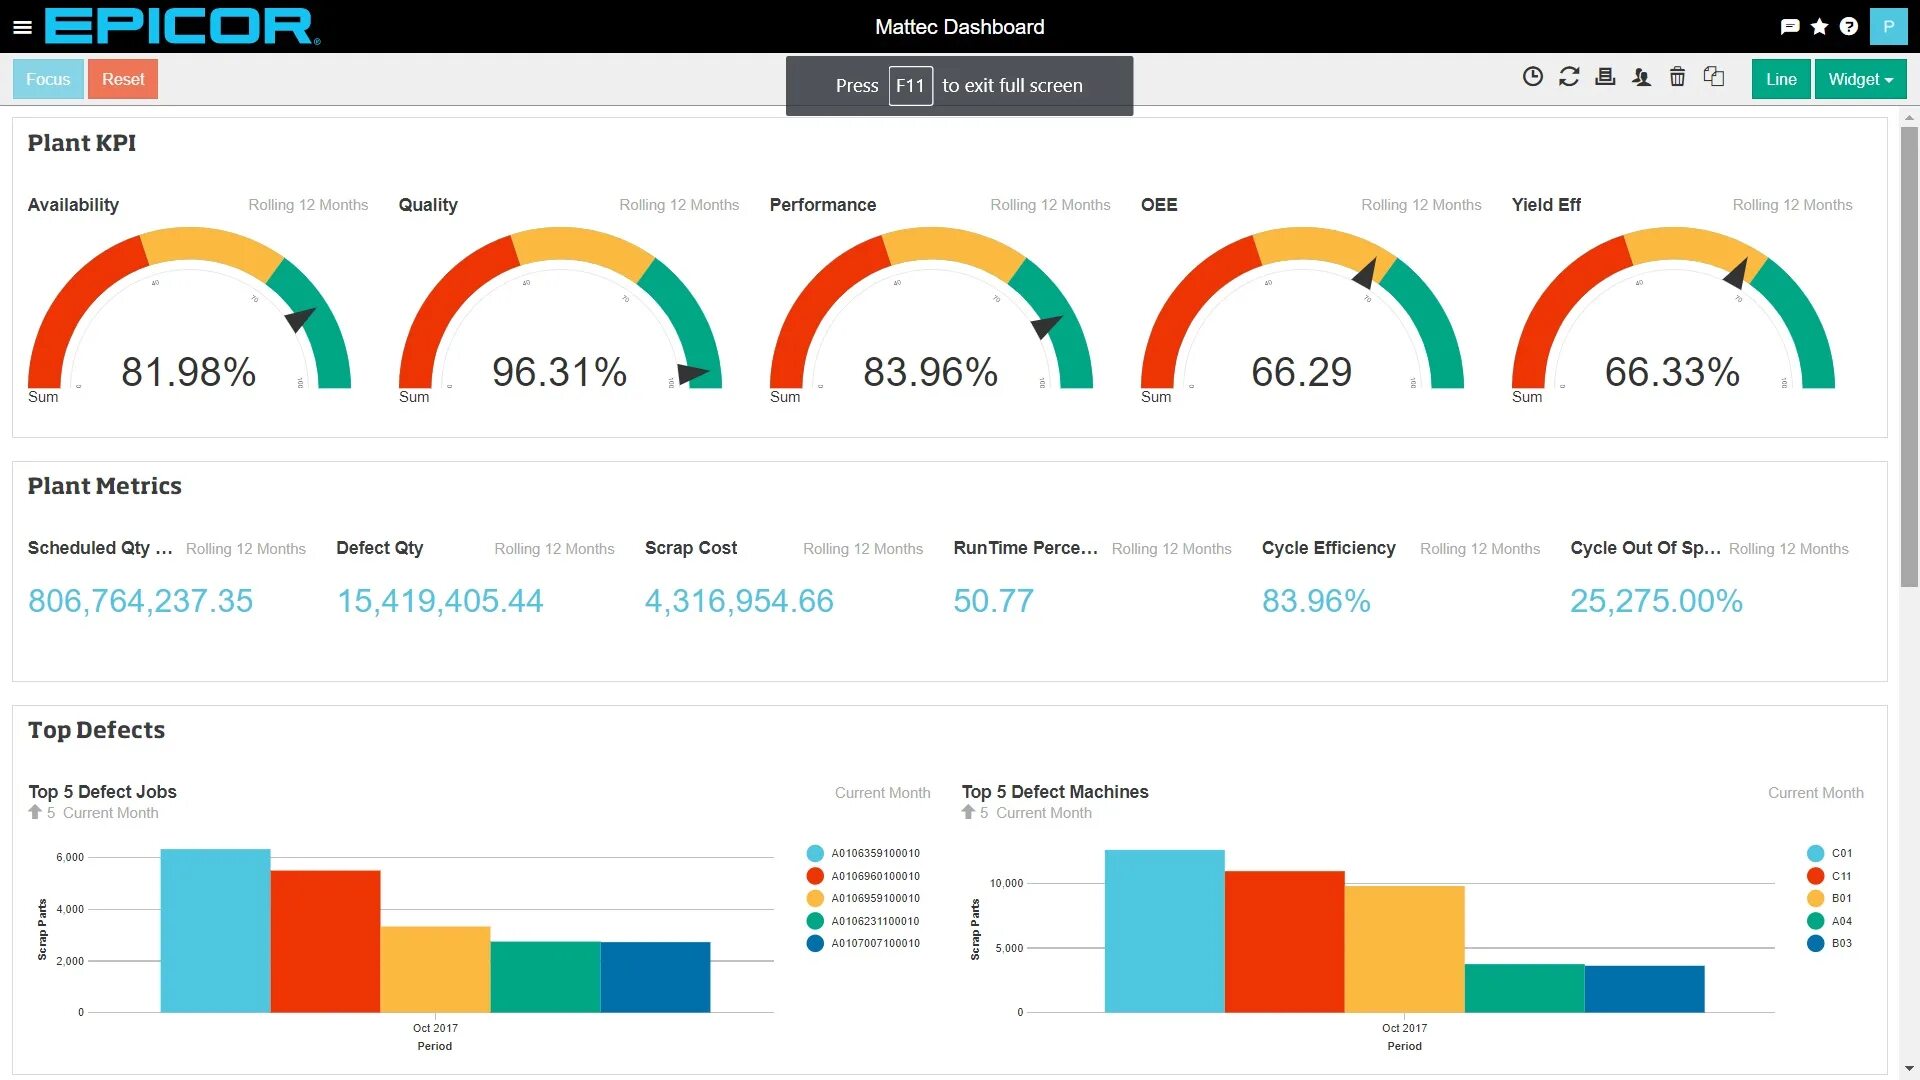Viewport: 1920px width, 1080px height.
Task: Click the refresh dashboard icon
Action: click(x=1568, y=77)
